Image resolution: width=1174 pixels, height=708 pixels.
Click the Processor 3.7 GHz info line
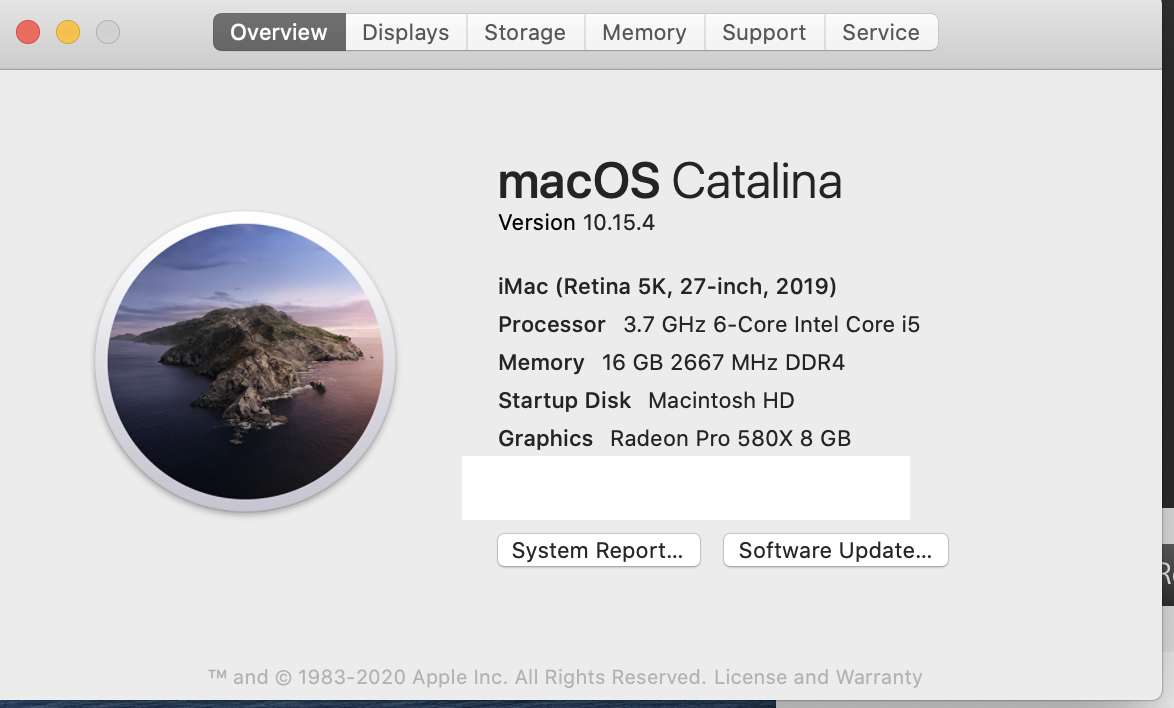click(709, 324)
